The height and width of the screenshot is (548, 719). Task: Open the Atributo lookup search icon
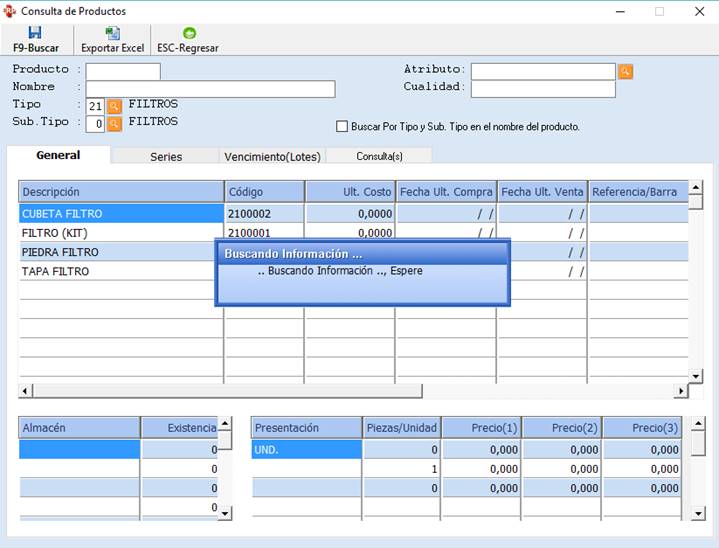pos(625,71)
